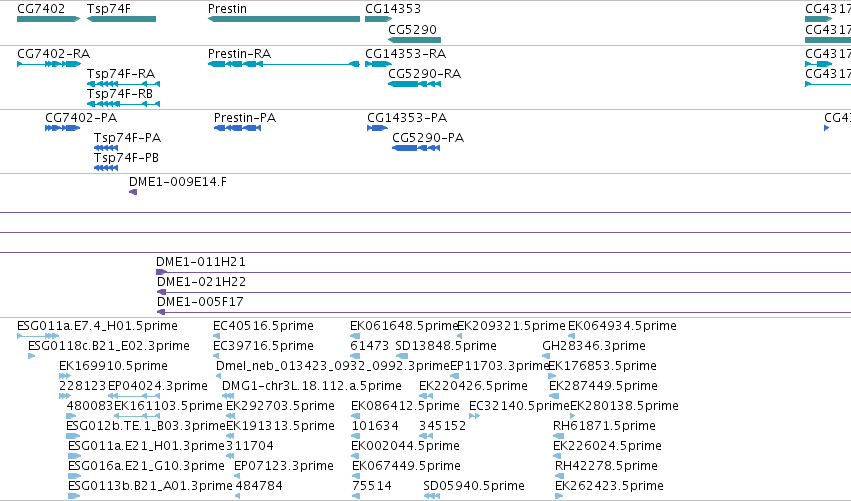
Task: Select EST ESG0118c.B21_E02.3prime label
Action: click(x=109, y=346)
